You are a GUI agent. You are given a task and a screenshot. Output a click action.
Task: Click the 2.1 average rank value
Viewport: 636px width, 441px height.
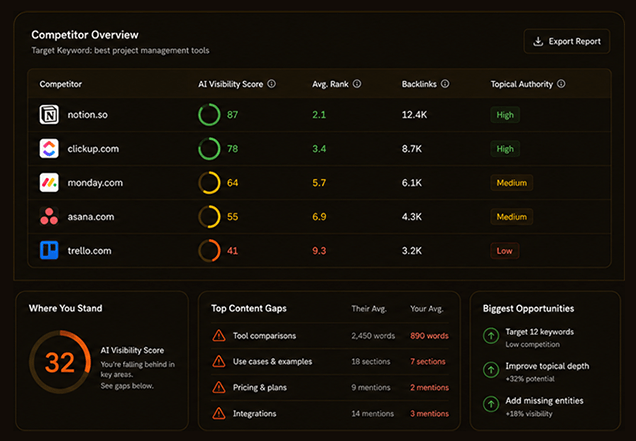click(x=319, y=115)
